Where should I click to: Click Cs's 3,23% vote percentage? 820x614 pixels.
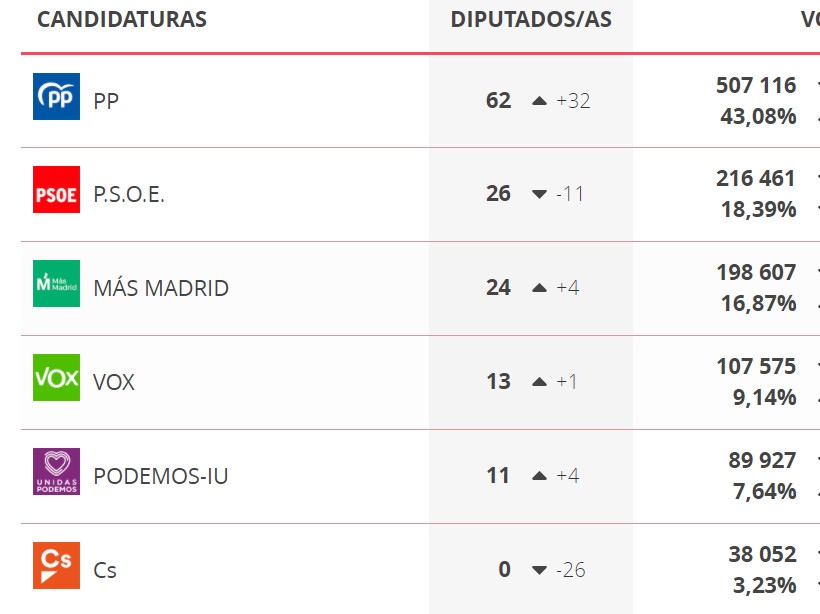click(x=765, y=585)
